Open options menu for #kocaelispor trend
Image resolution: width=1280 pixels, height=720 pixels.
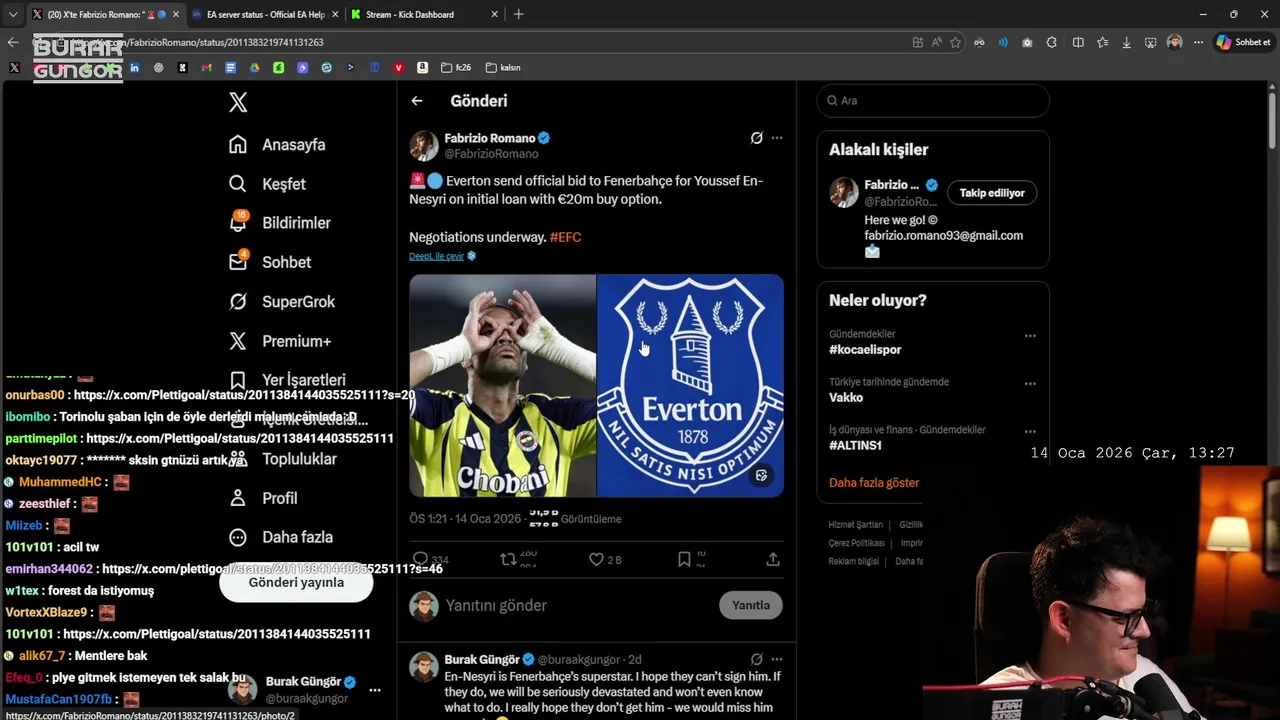(1030, 336)
